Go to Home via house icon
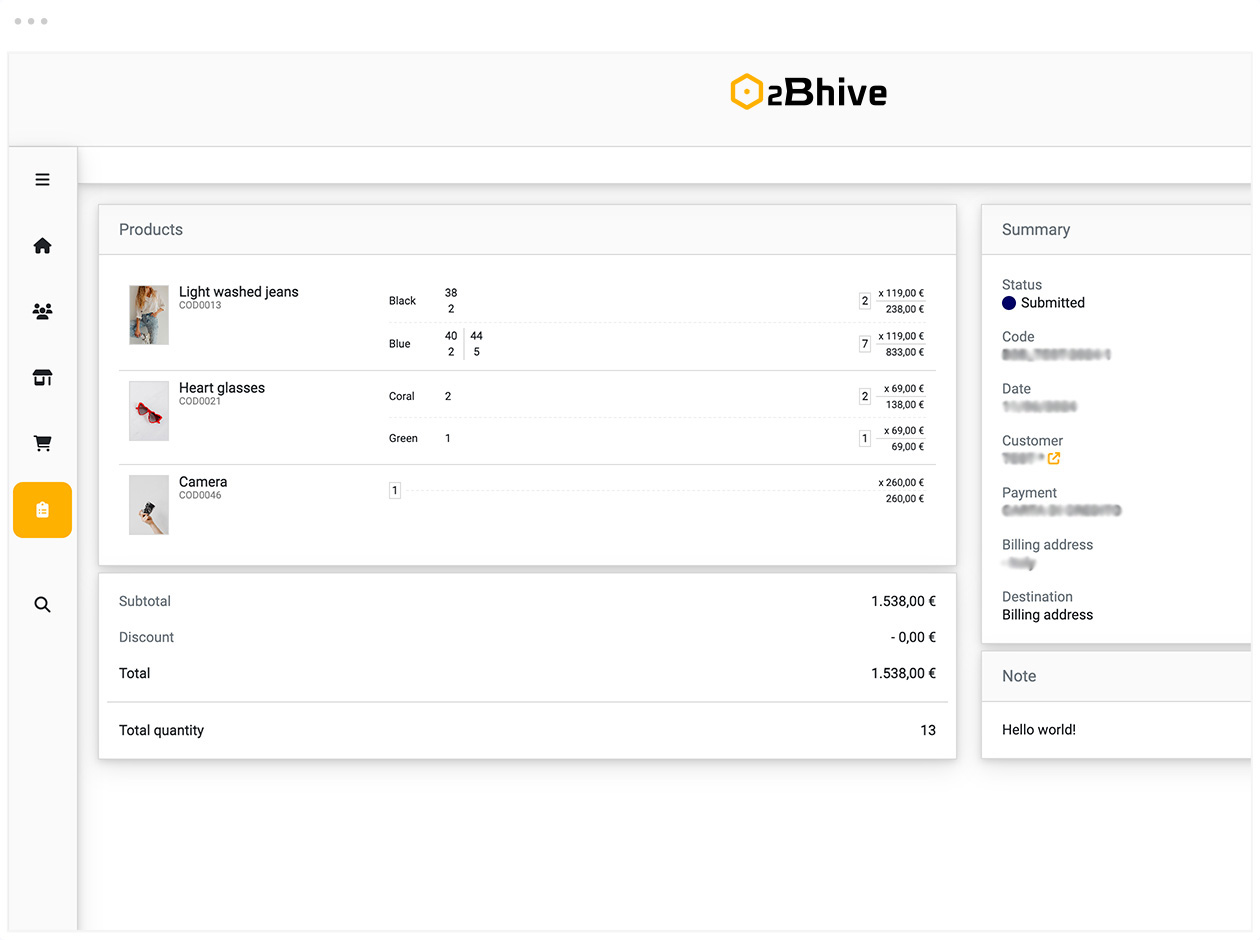The height and width of the screenshot is (940, 1260). pyautogui.click(x=42, y=246)
